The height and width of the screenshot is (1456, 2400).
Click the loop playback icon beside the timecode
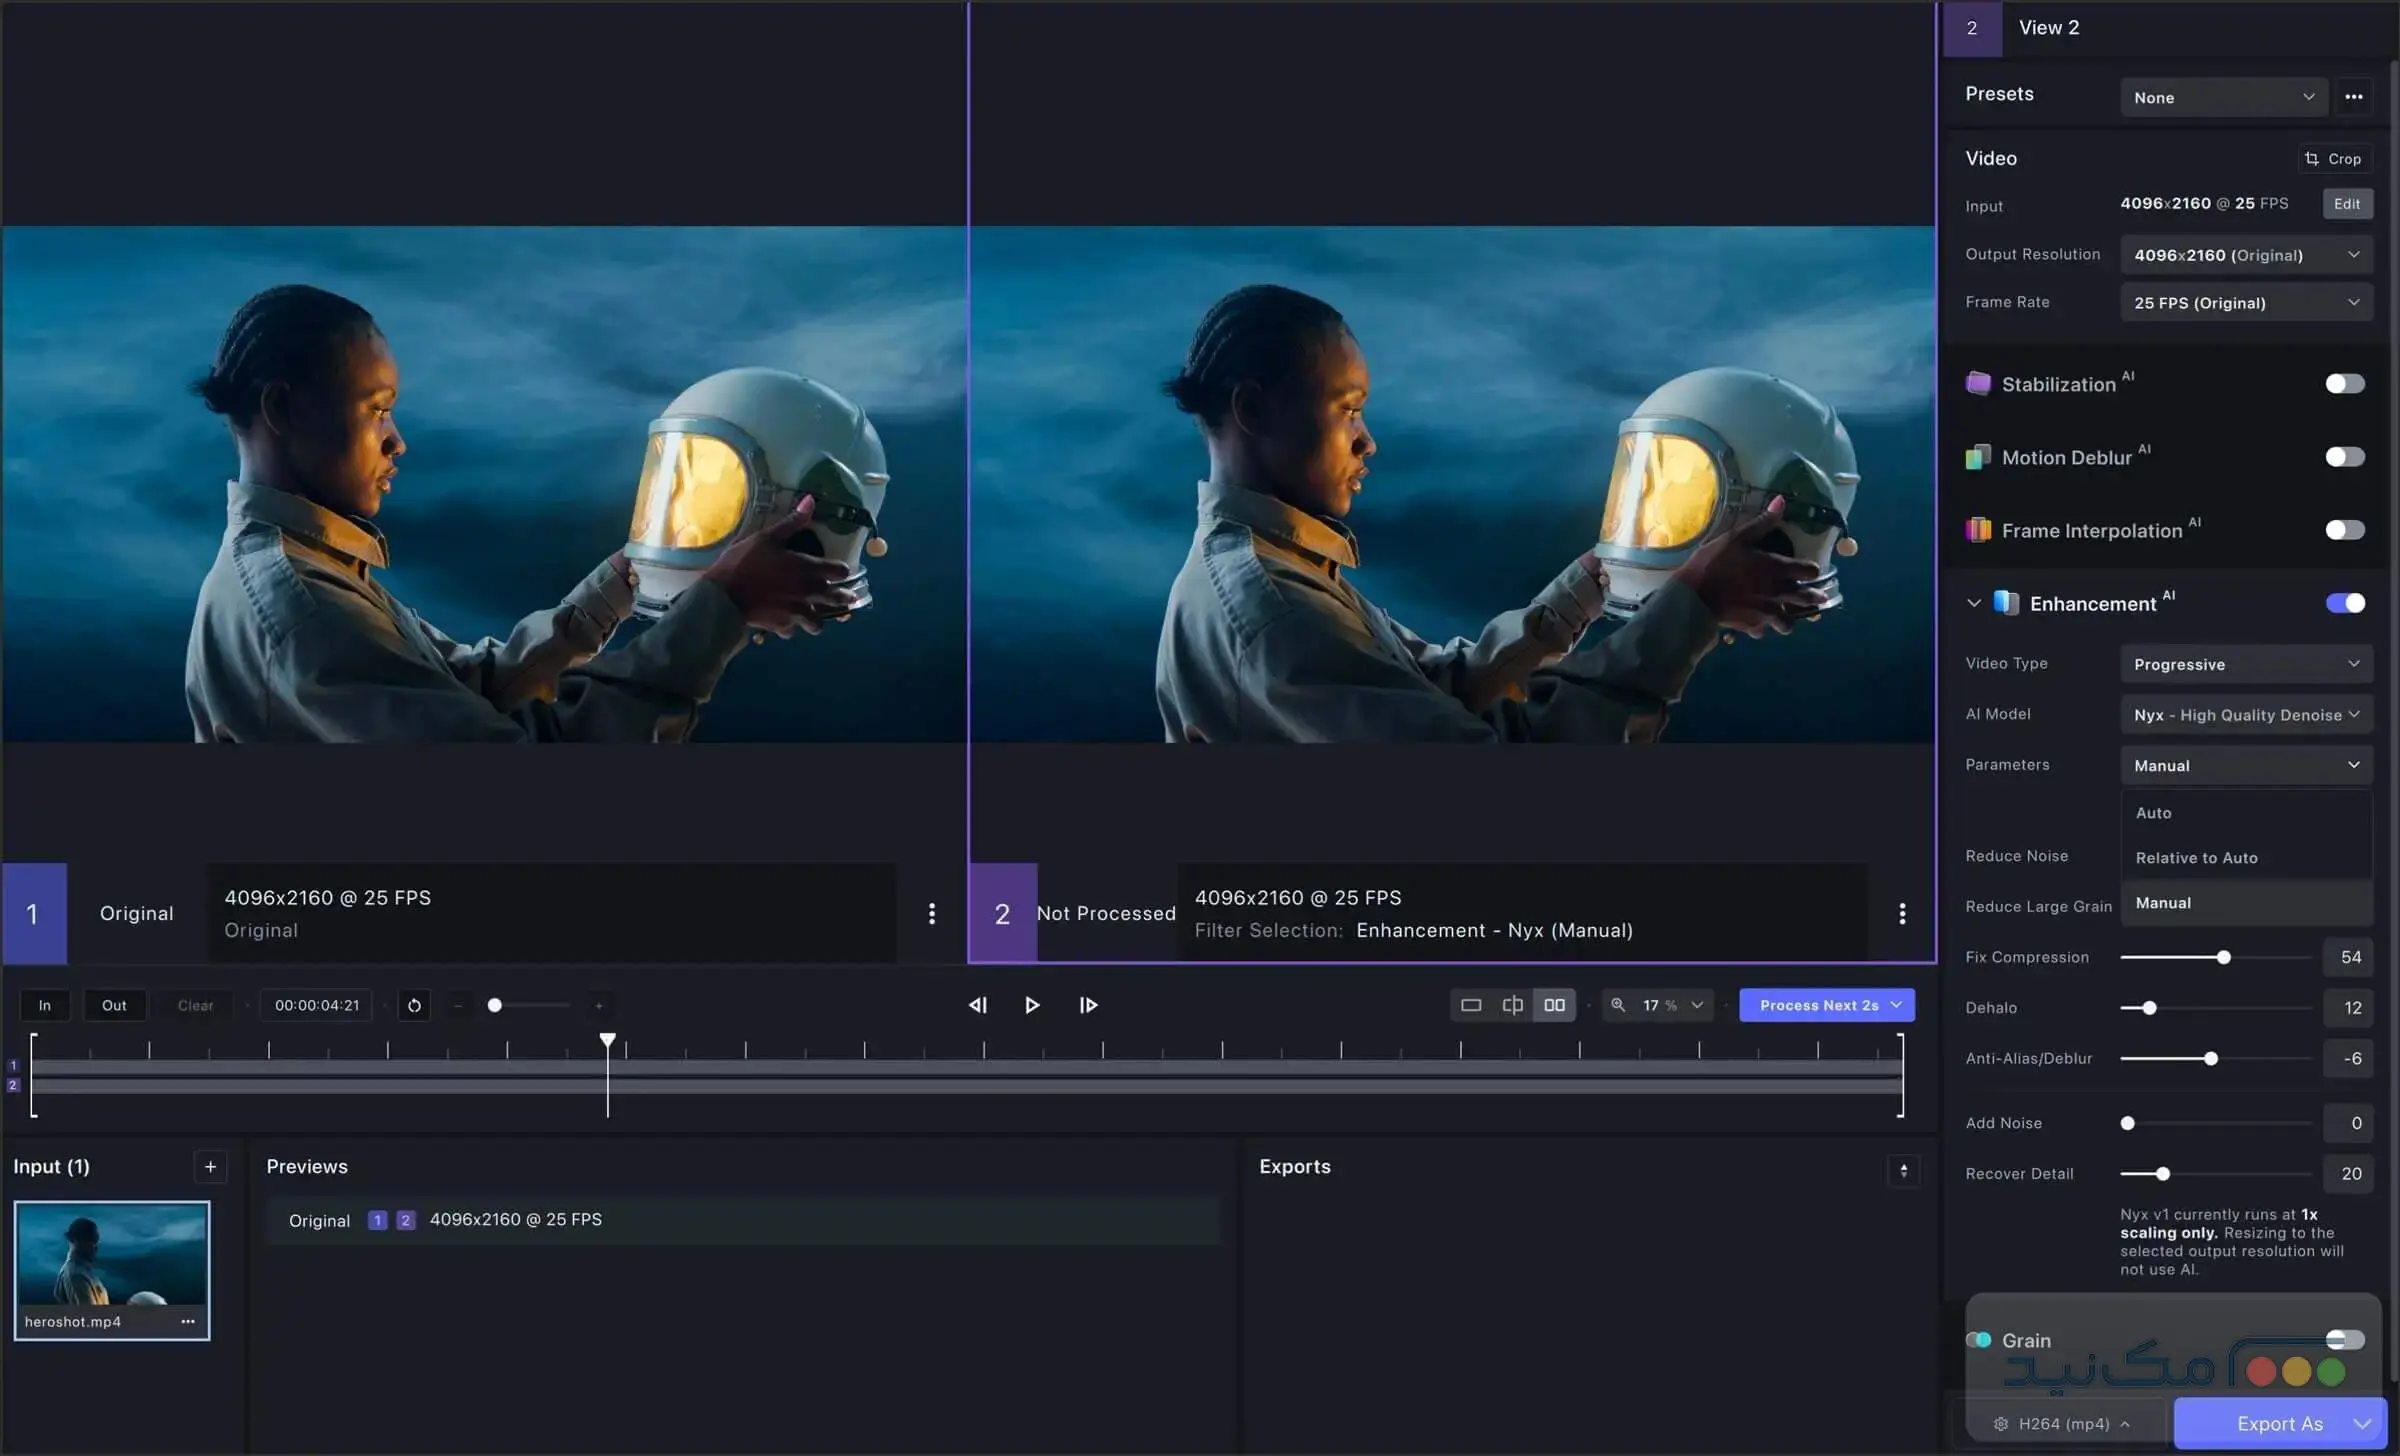pos(414,1005)
